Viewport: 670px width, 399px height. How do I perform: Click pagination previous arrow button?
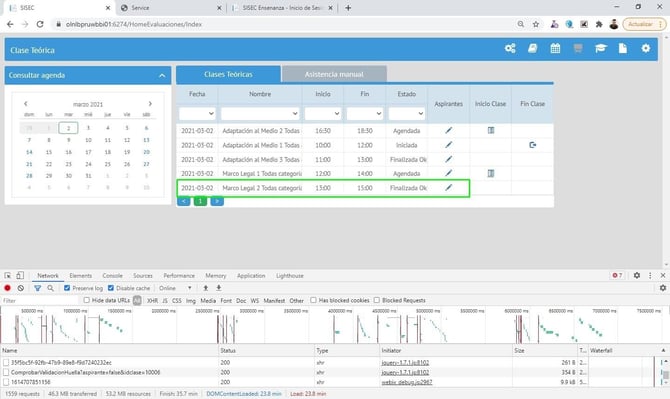tap(183, 201)
